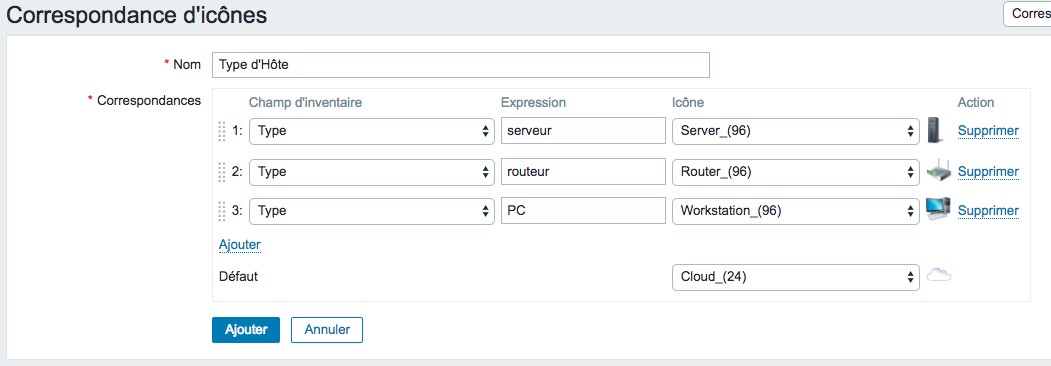The height and width of the screenshot is (366, 1051).
Task: Grab the drag handle of row 1
Action: 223,131
